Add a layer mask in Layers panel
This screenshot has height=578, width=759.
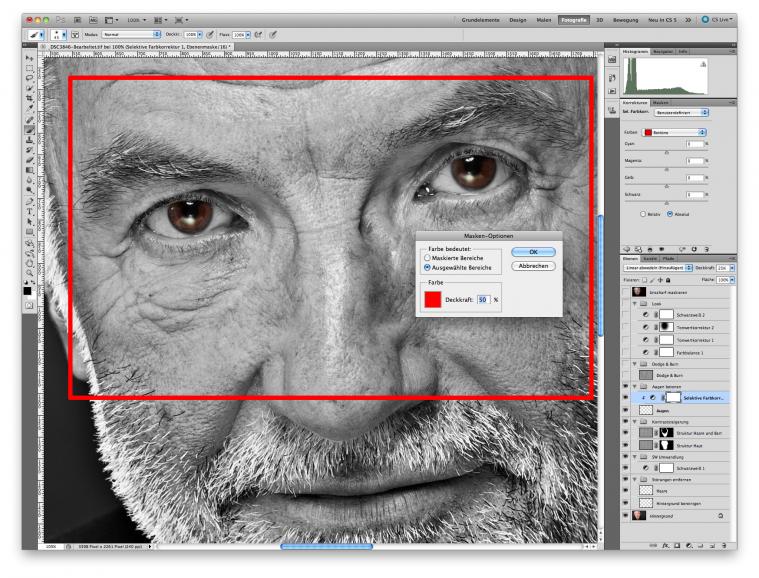677,546
